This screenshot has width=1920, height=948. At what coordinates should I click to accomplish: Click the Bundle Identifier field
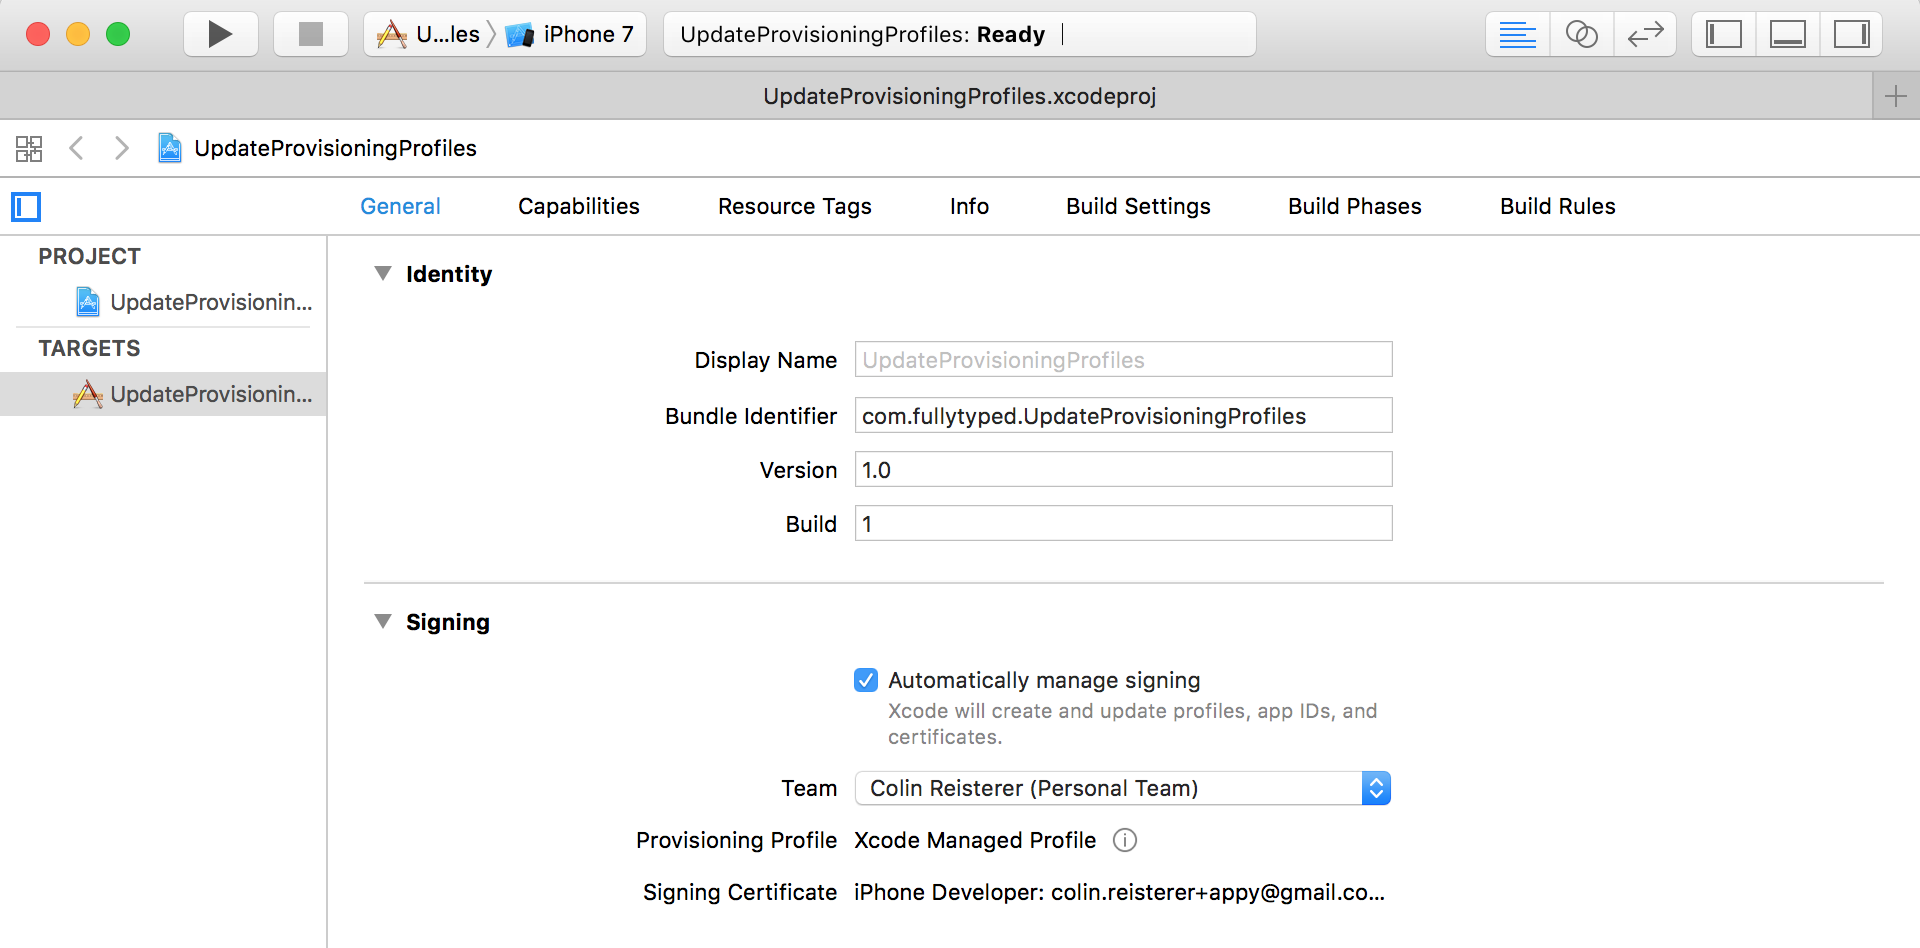pos(1123,416)
